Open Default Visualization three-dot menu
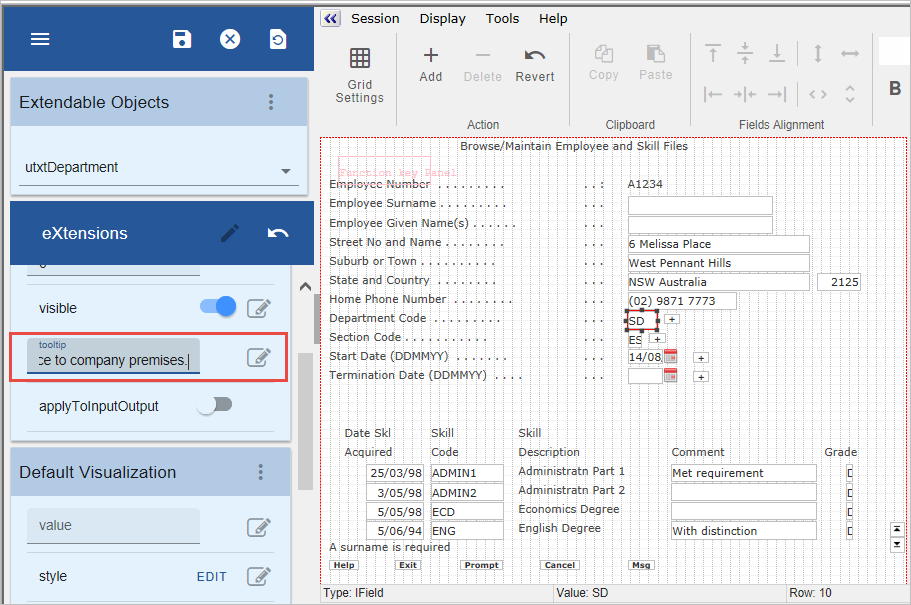 (x=261, y=472)
